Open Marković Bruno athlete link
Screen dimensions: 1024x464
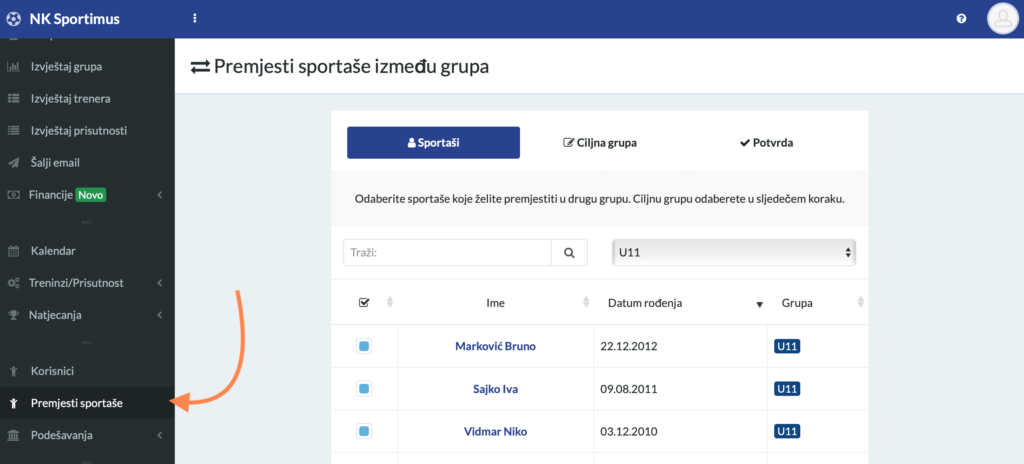[x=495, y=346]
